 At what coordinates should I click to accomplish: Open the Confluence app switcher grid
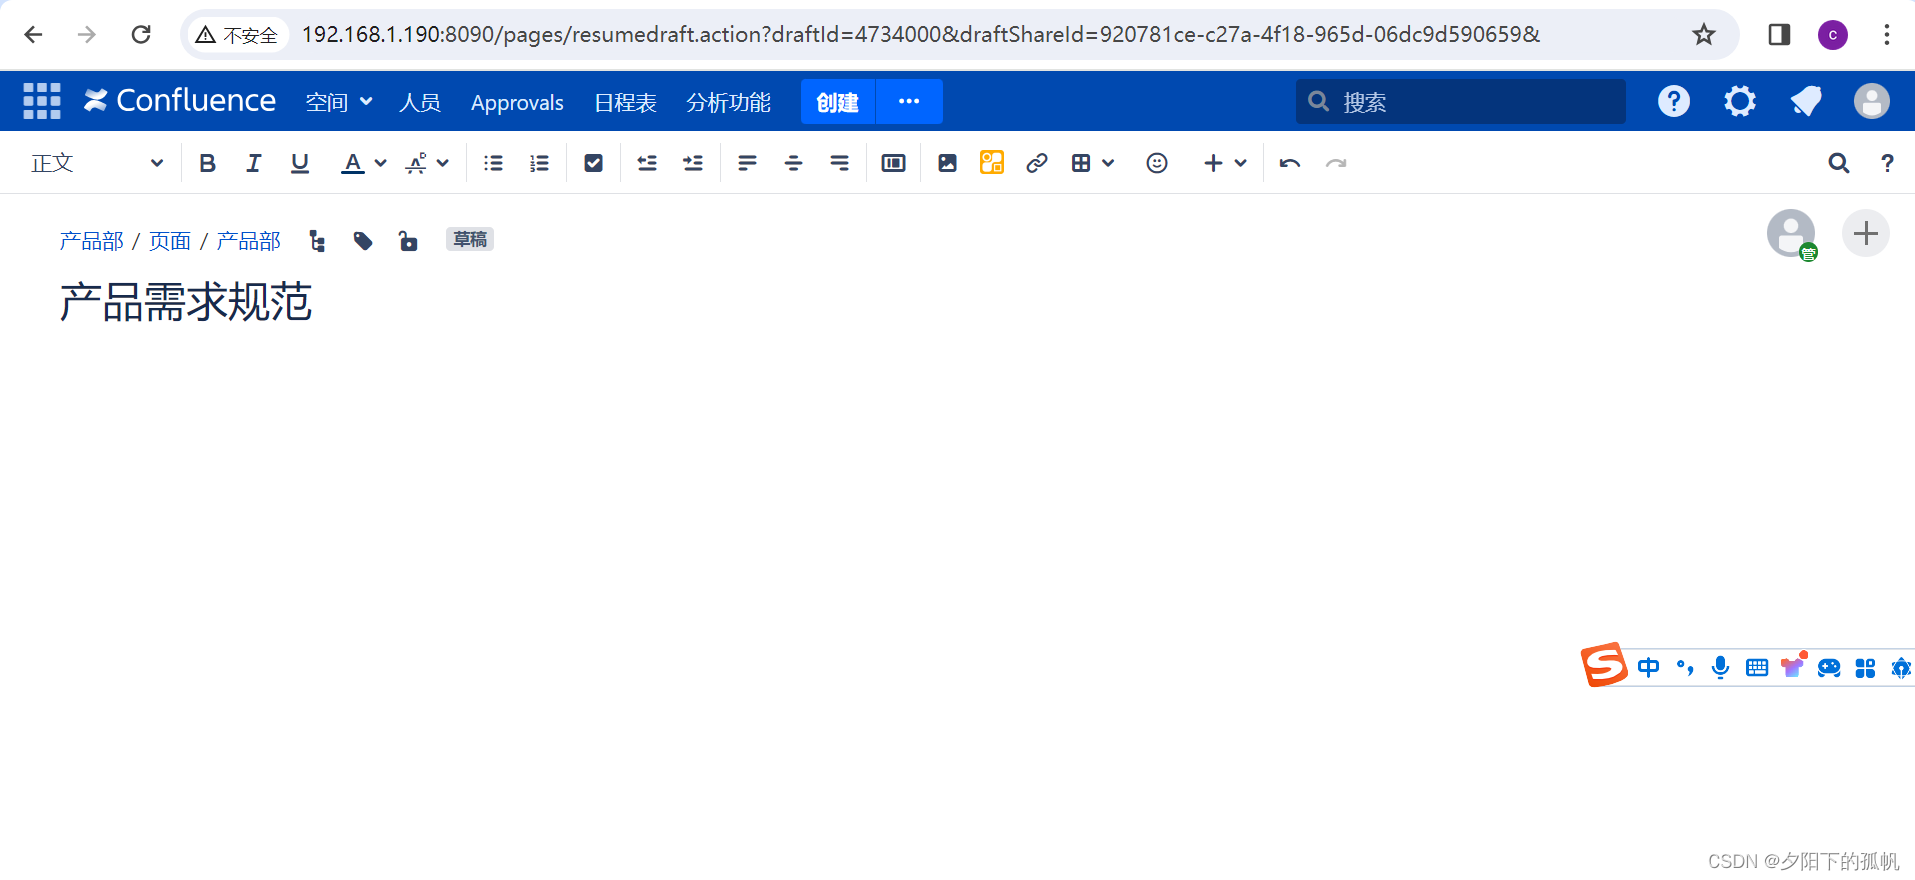click(42, 101)
